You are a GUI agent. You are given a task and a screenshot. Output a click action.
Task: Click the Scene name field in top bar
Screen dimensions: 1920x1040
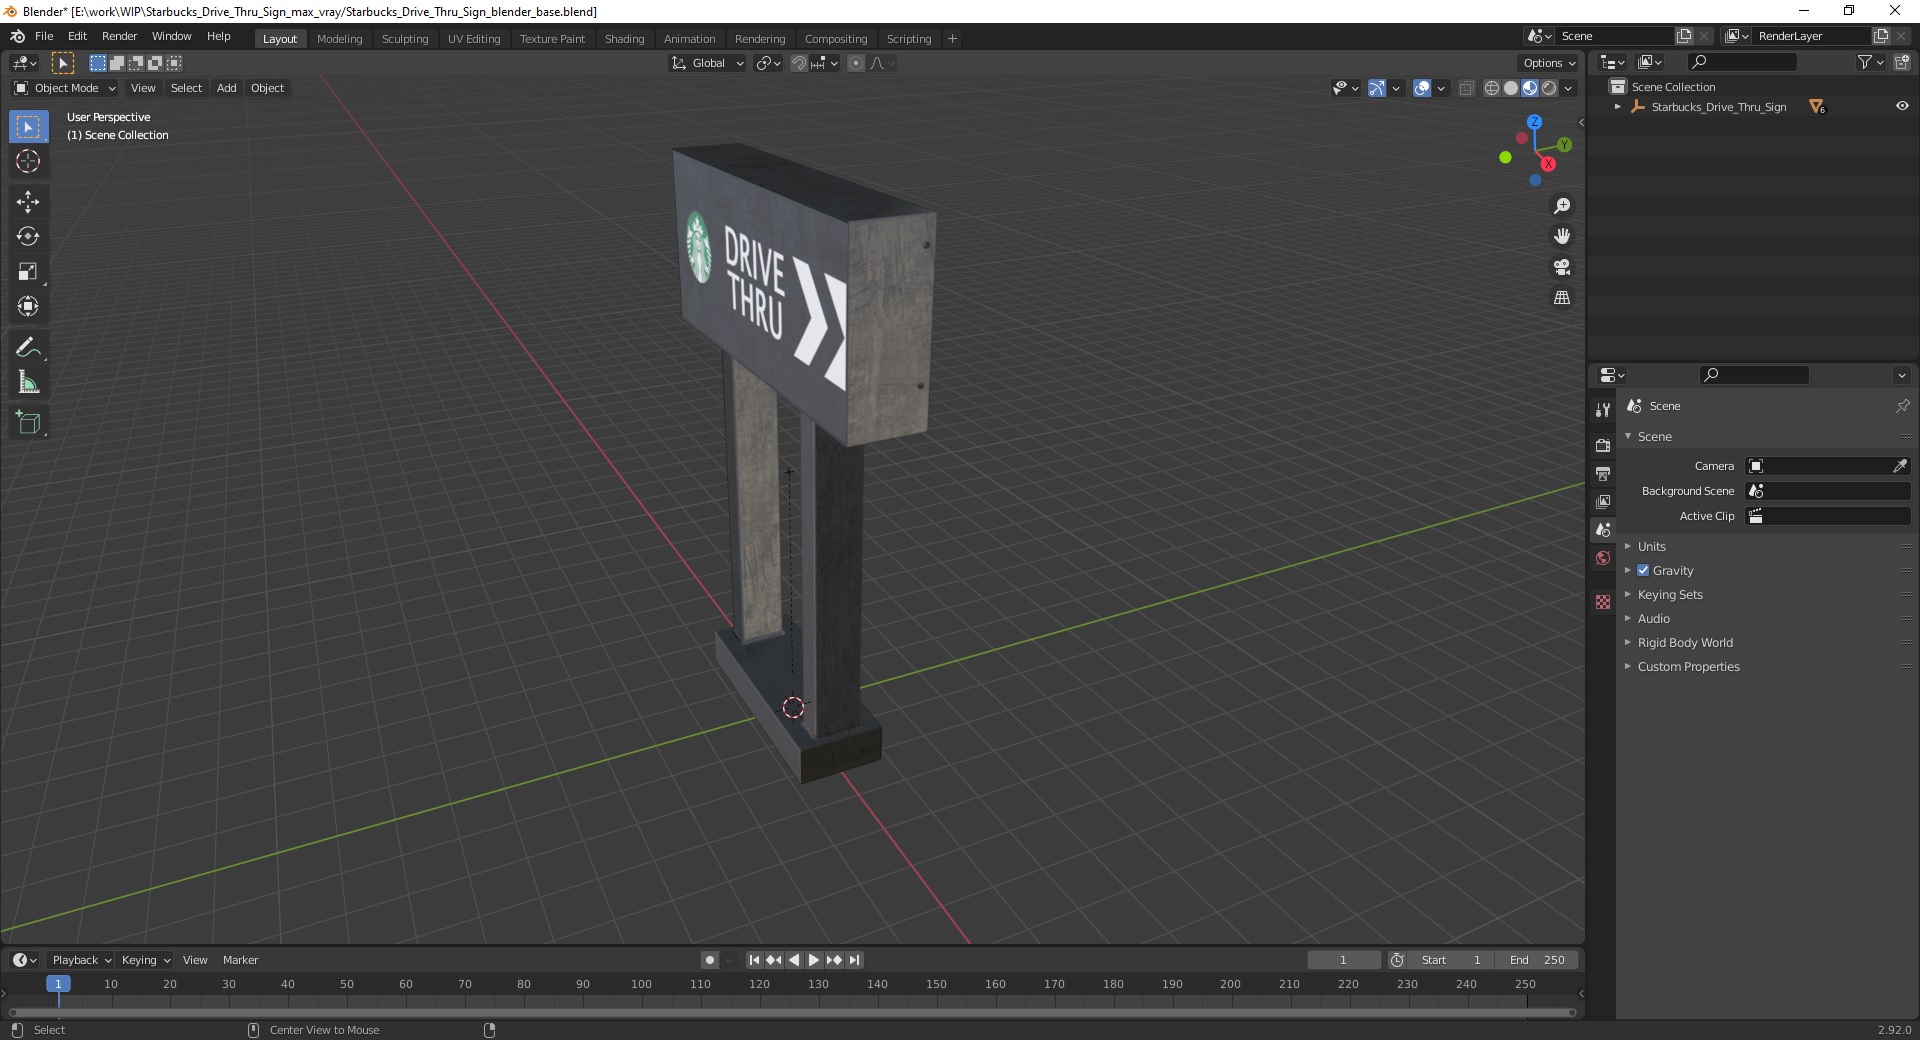tap(1614, 36)
